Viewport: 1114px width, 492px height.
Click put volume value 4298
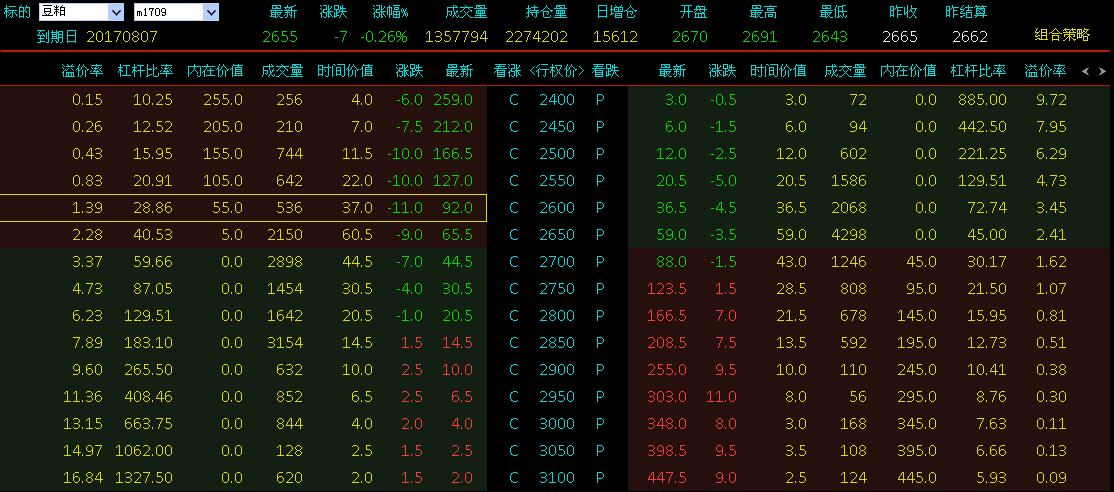click(848, 235)
